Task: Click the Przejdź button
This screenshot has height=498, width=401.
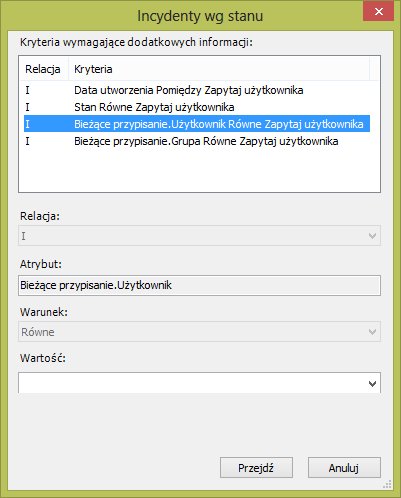Action: coord(256,468)
